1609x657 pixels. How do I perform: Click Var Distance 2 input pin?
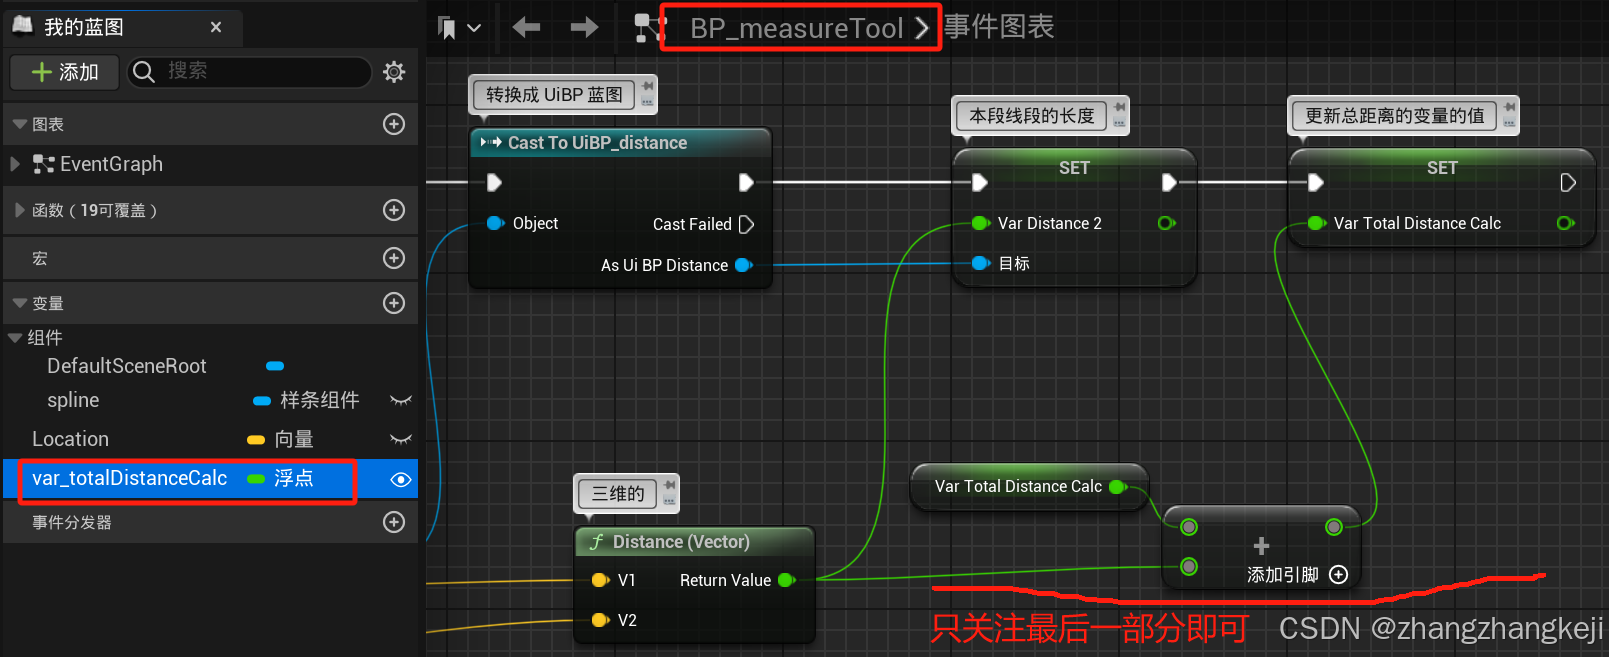(981, 223)
